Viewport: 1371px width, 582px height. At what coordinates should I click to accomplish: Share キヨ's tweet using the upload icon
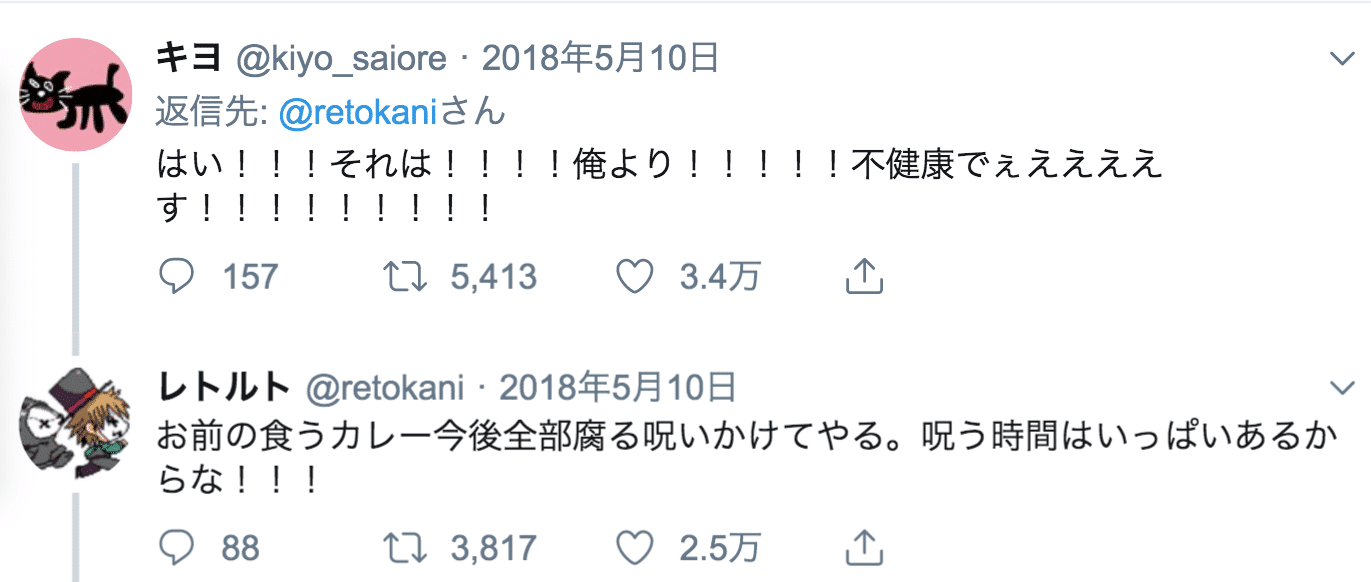coord(862,276)
